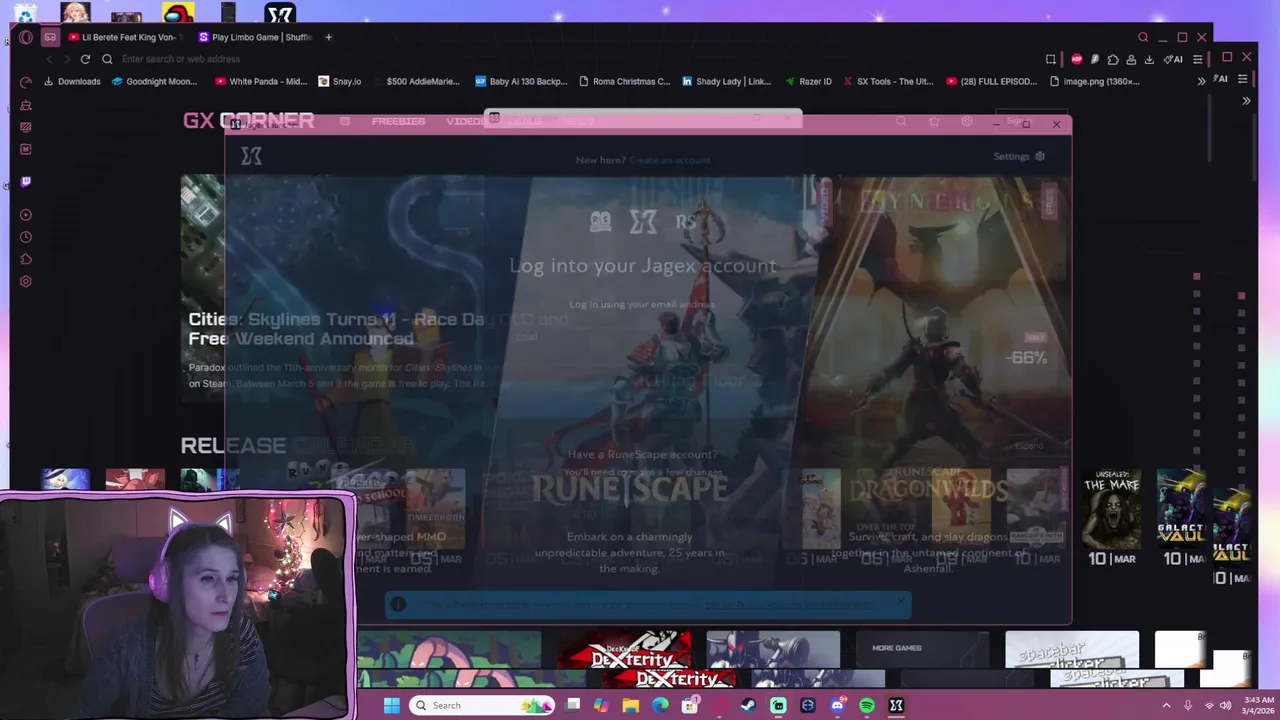Open Discord from the taskbar

(837, 706)
